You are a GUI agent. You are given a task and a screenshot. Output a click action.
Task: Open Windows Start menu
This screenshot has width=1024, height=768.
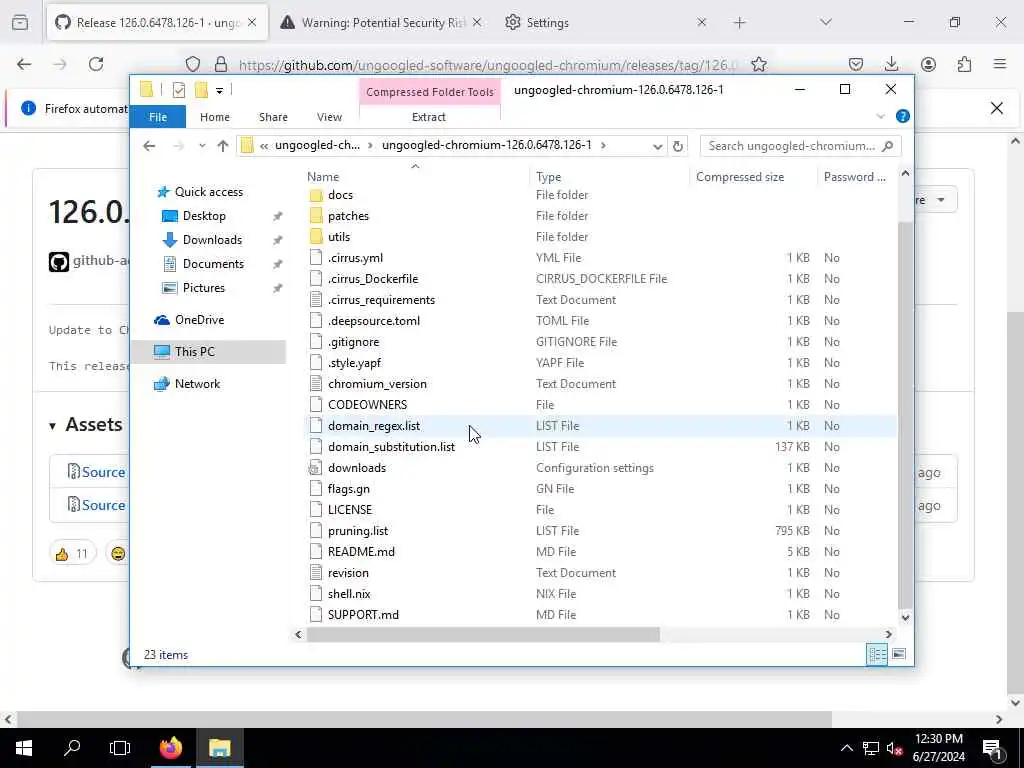pyautogui.click(x=24, y=748)
